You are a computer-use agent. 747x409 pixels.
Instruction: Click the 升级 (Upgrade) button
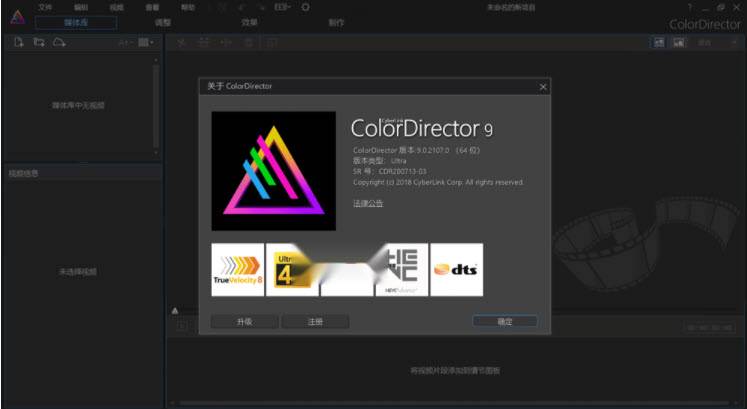(244, 322)
